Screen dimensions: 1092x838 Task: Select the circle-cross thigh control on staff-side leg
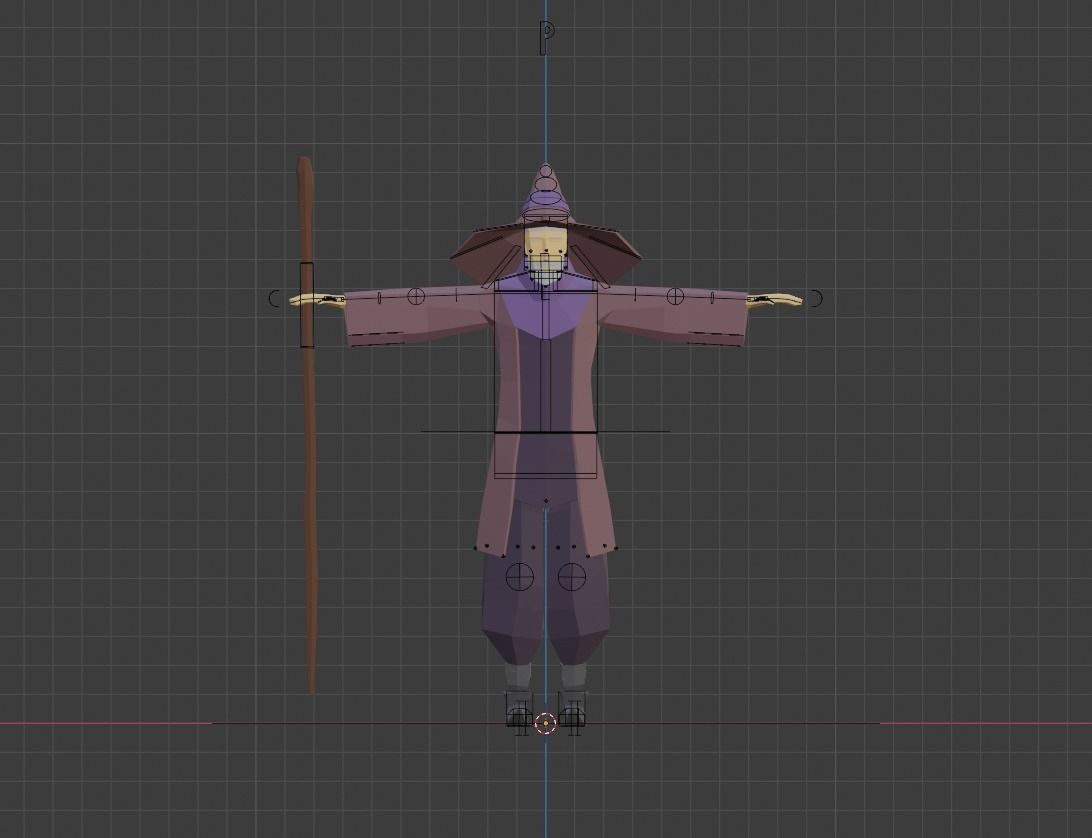[x=519, y=577]
